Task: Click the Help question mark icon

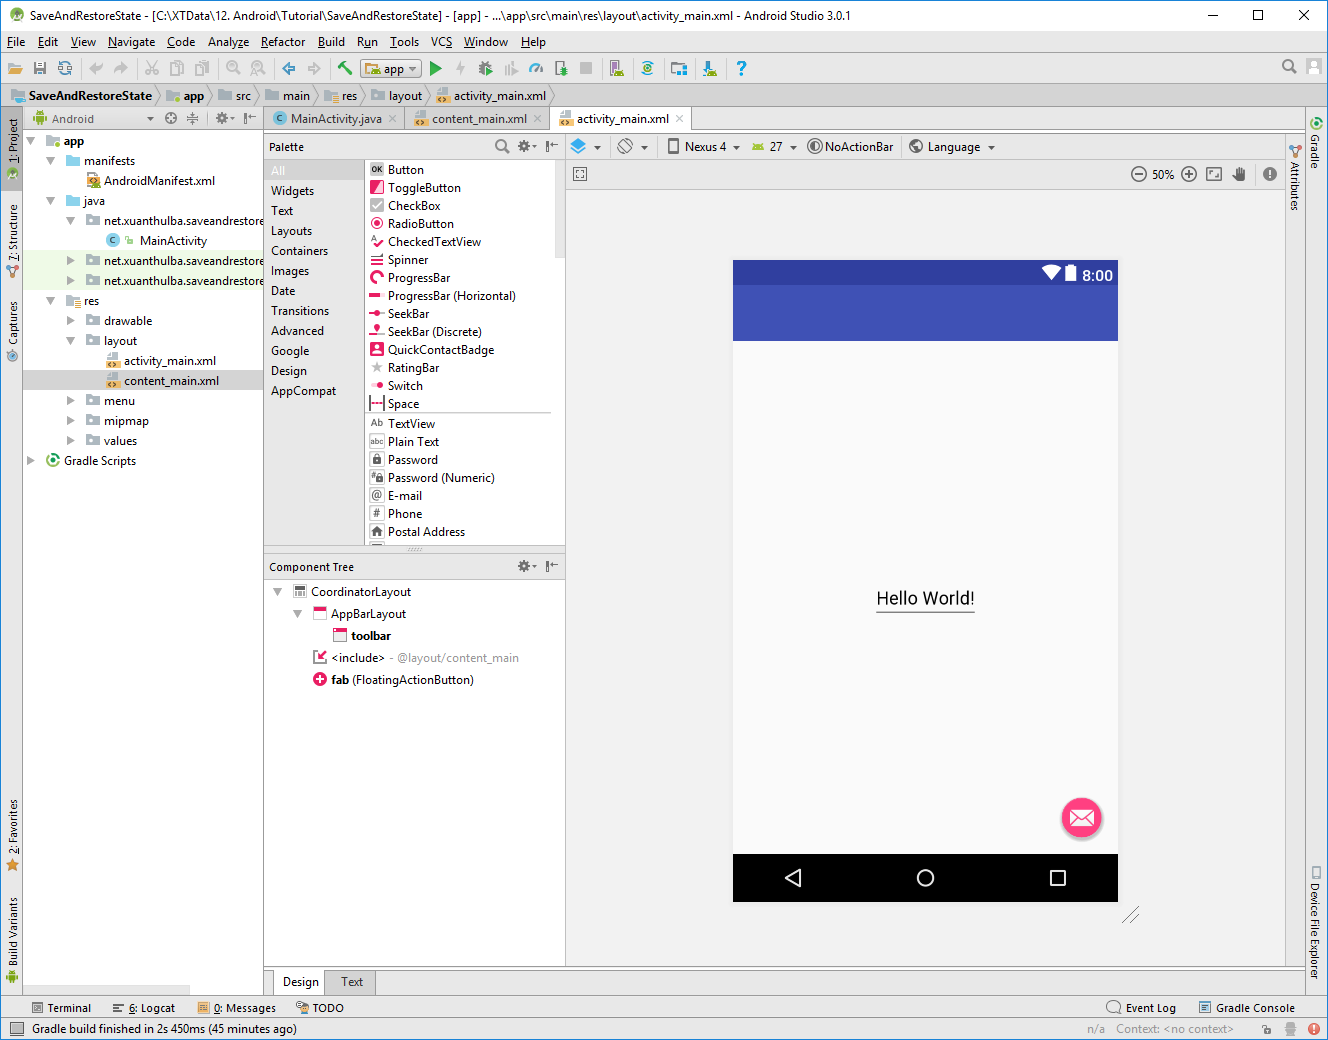Action: 741,68
